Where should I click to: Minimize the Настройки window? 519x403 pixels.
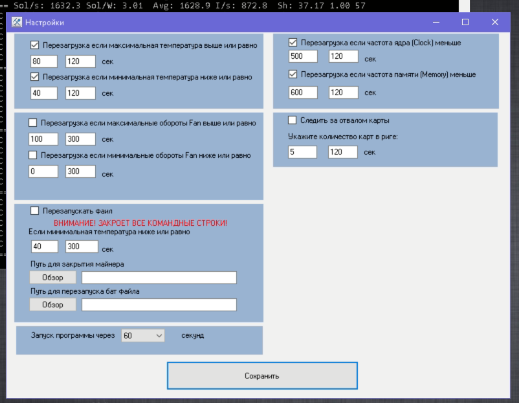coord(436,22)
